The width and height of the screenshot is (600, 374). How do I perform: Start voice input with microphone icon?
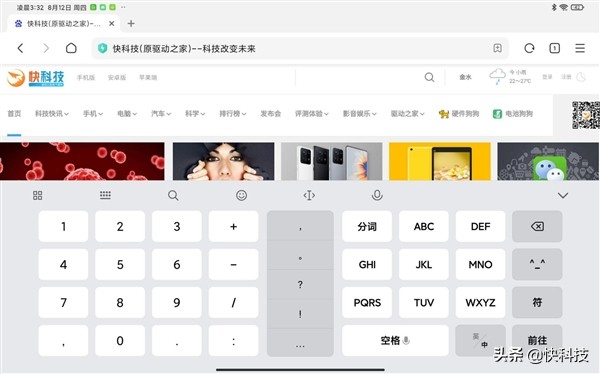(x=377, y=195)
